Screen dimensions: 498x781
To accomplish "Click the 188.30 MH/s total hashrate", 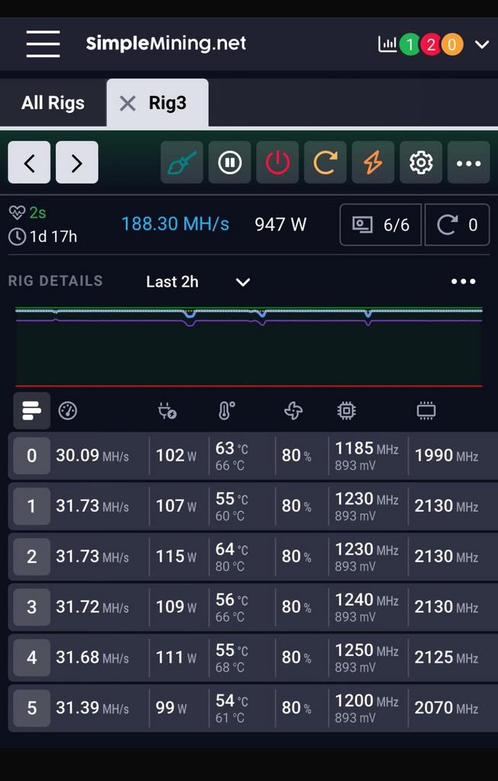I will 175,224.
